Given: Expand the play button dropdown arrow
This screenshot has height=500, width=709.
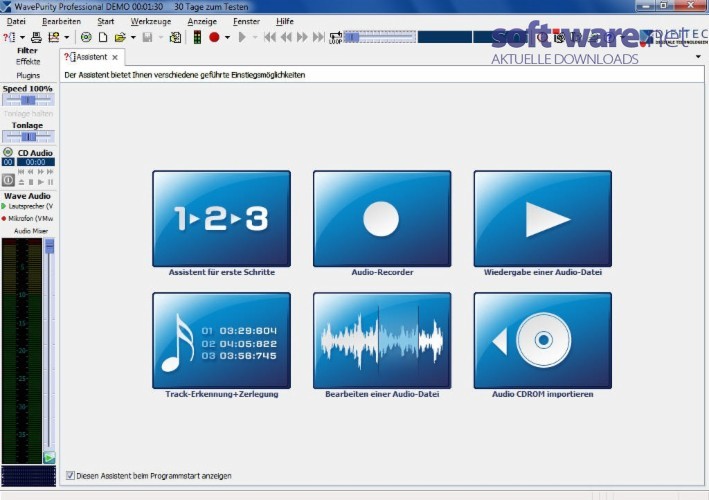Looking at the screenshot, I should (x=255, y=38).
